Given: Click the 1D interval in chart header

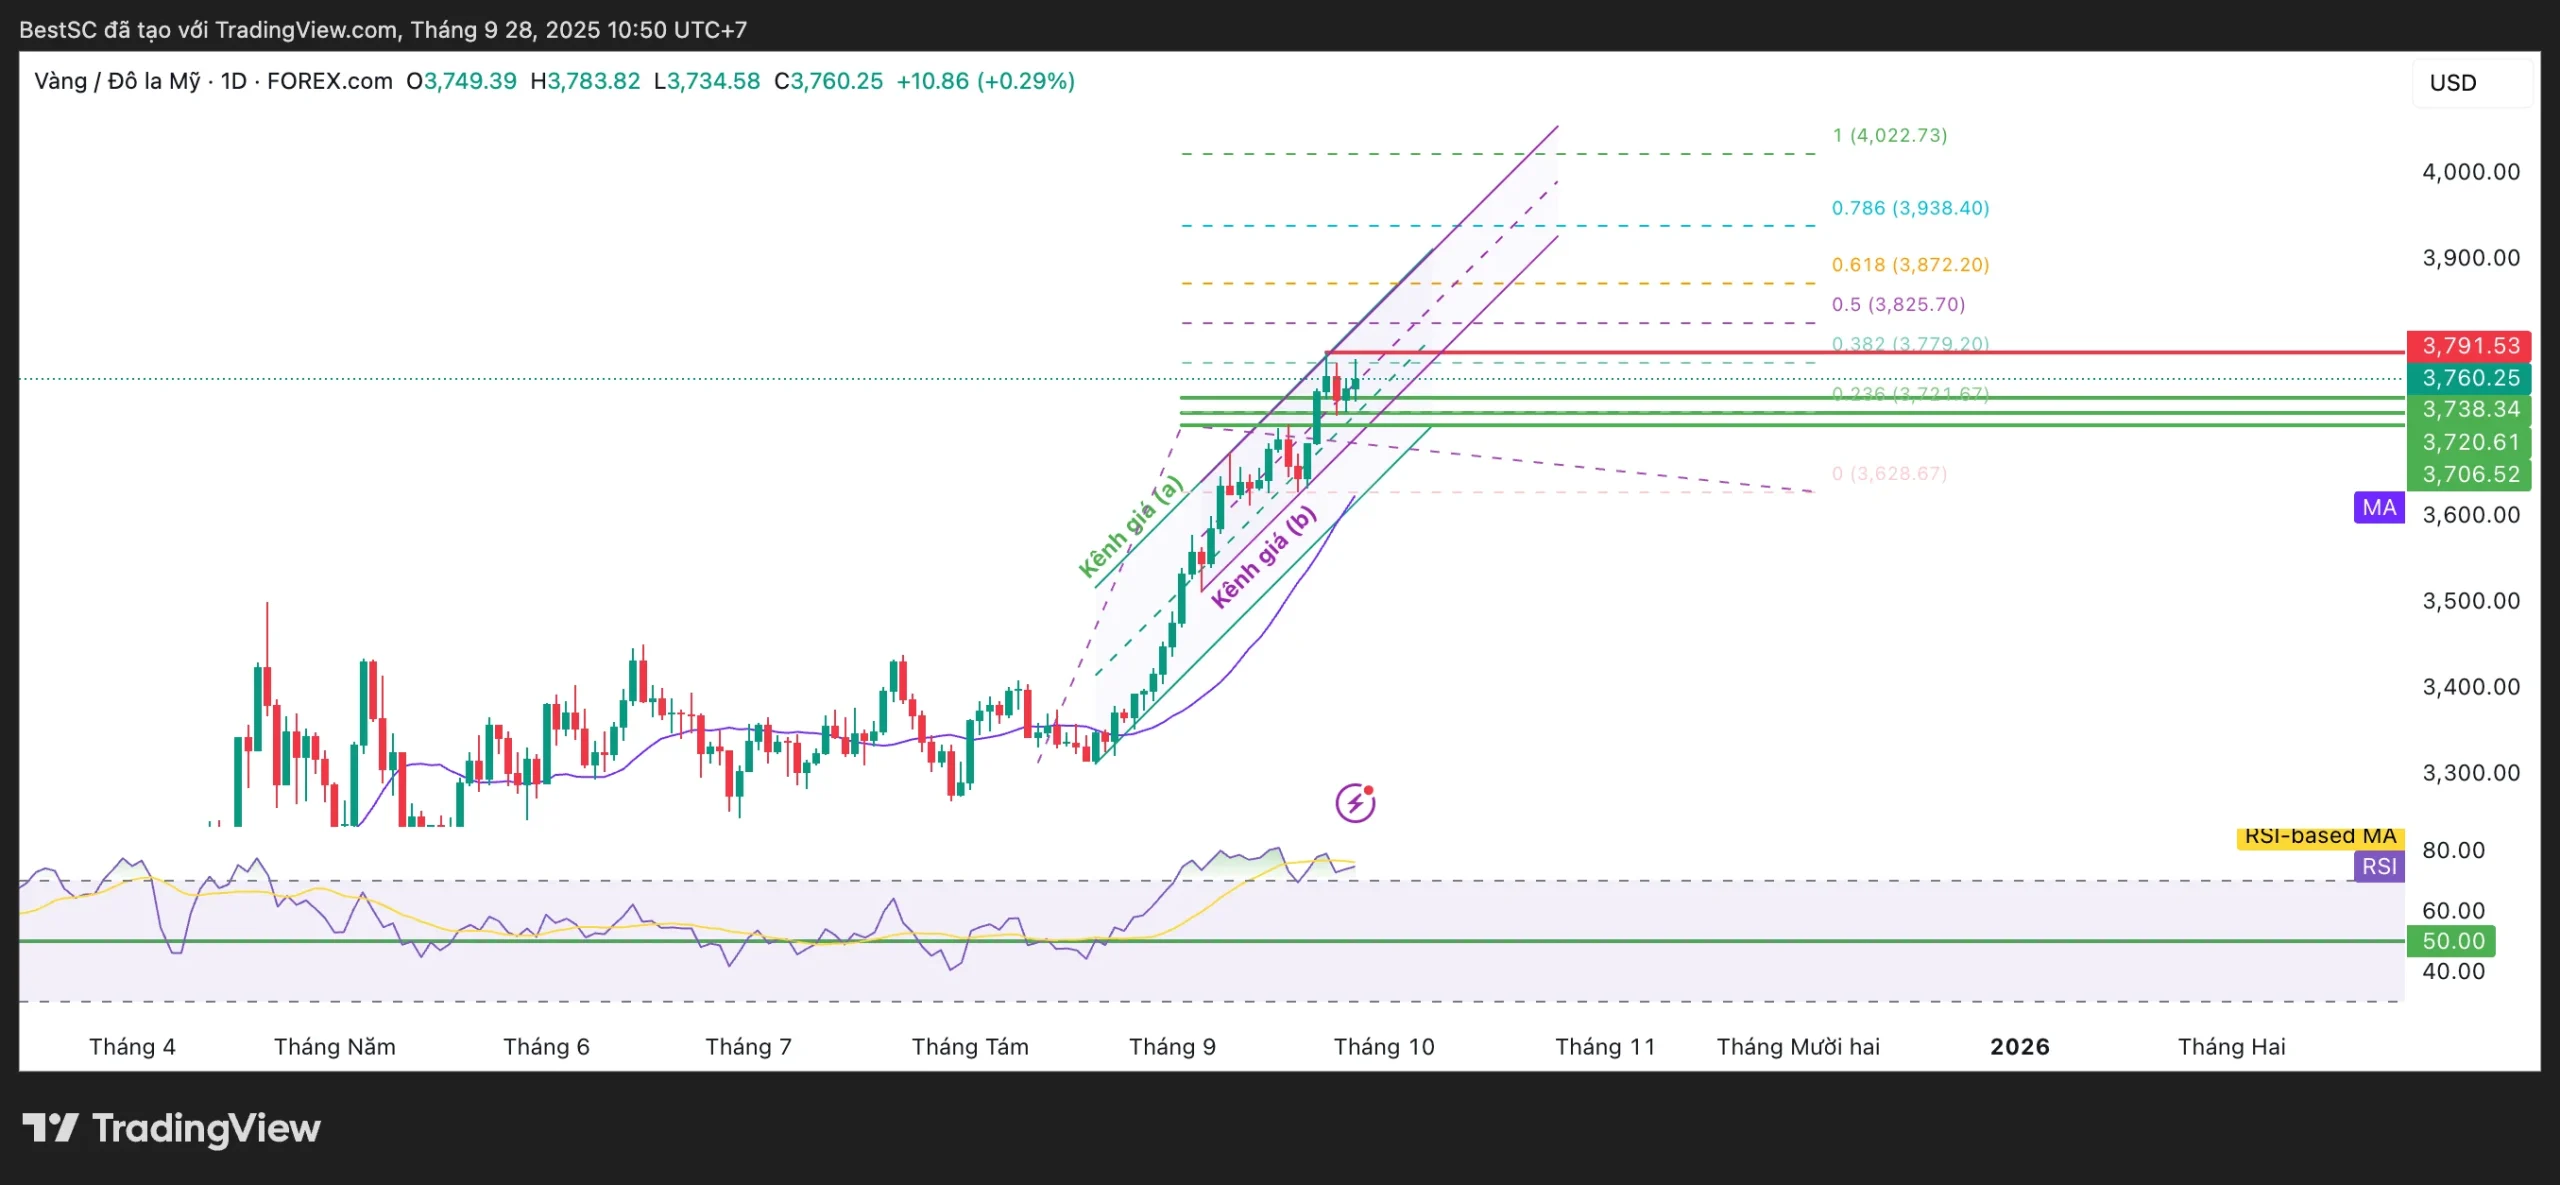Looking at the screenshot, I should click(x=234, y=81).
